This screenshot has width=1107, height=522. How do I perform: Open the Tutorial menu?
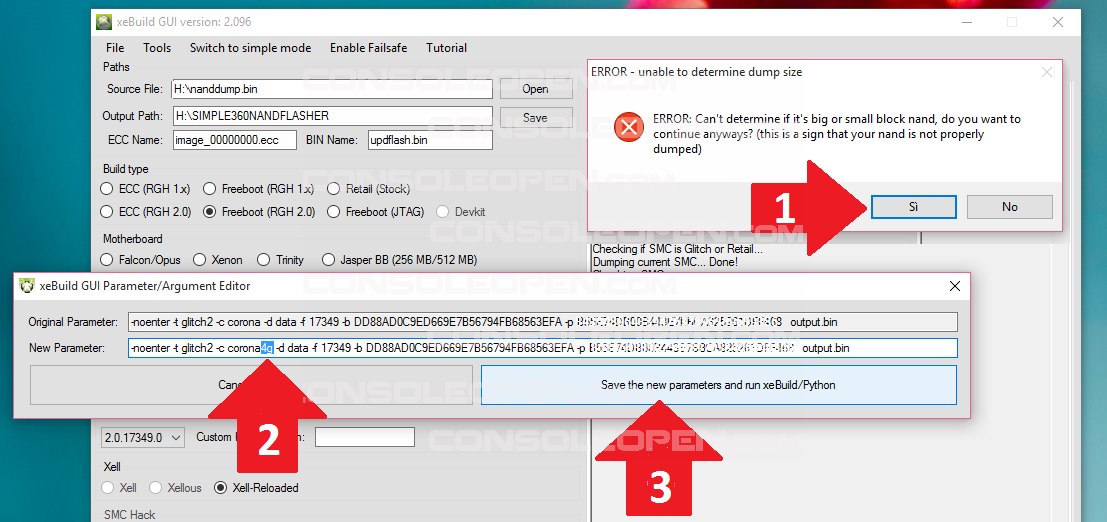[446, 48]
